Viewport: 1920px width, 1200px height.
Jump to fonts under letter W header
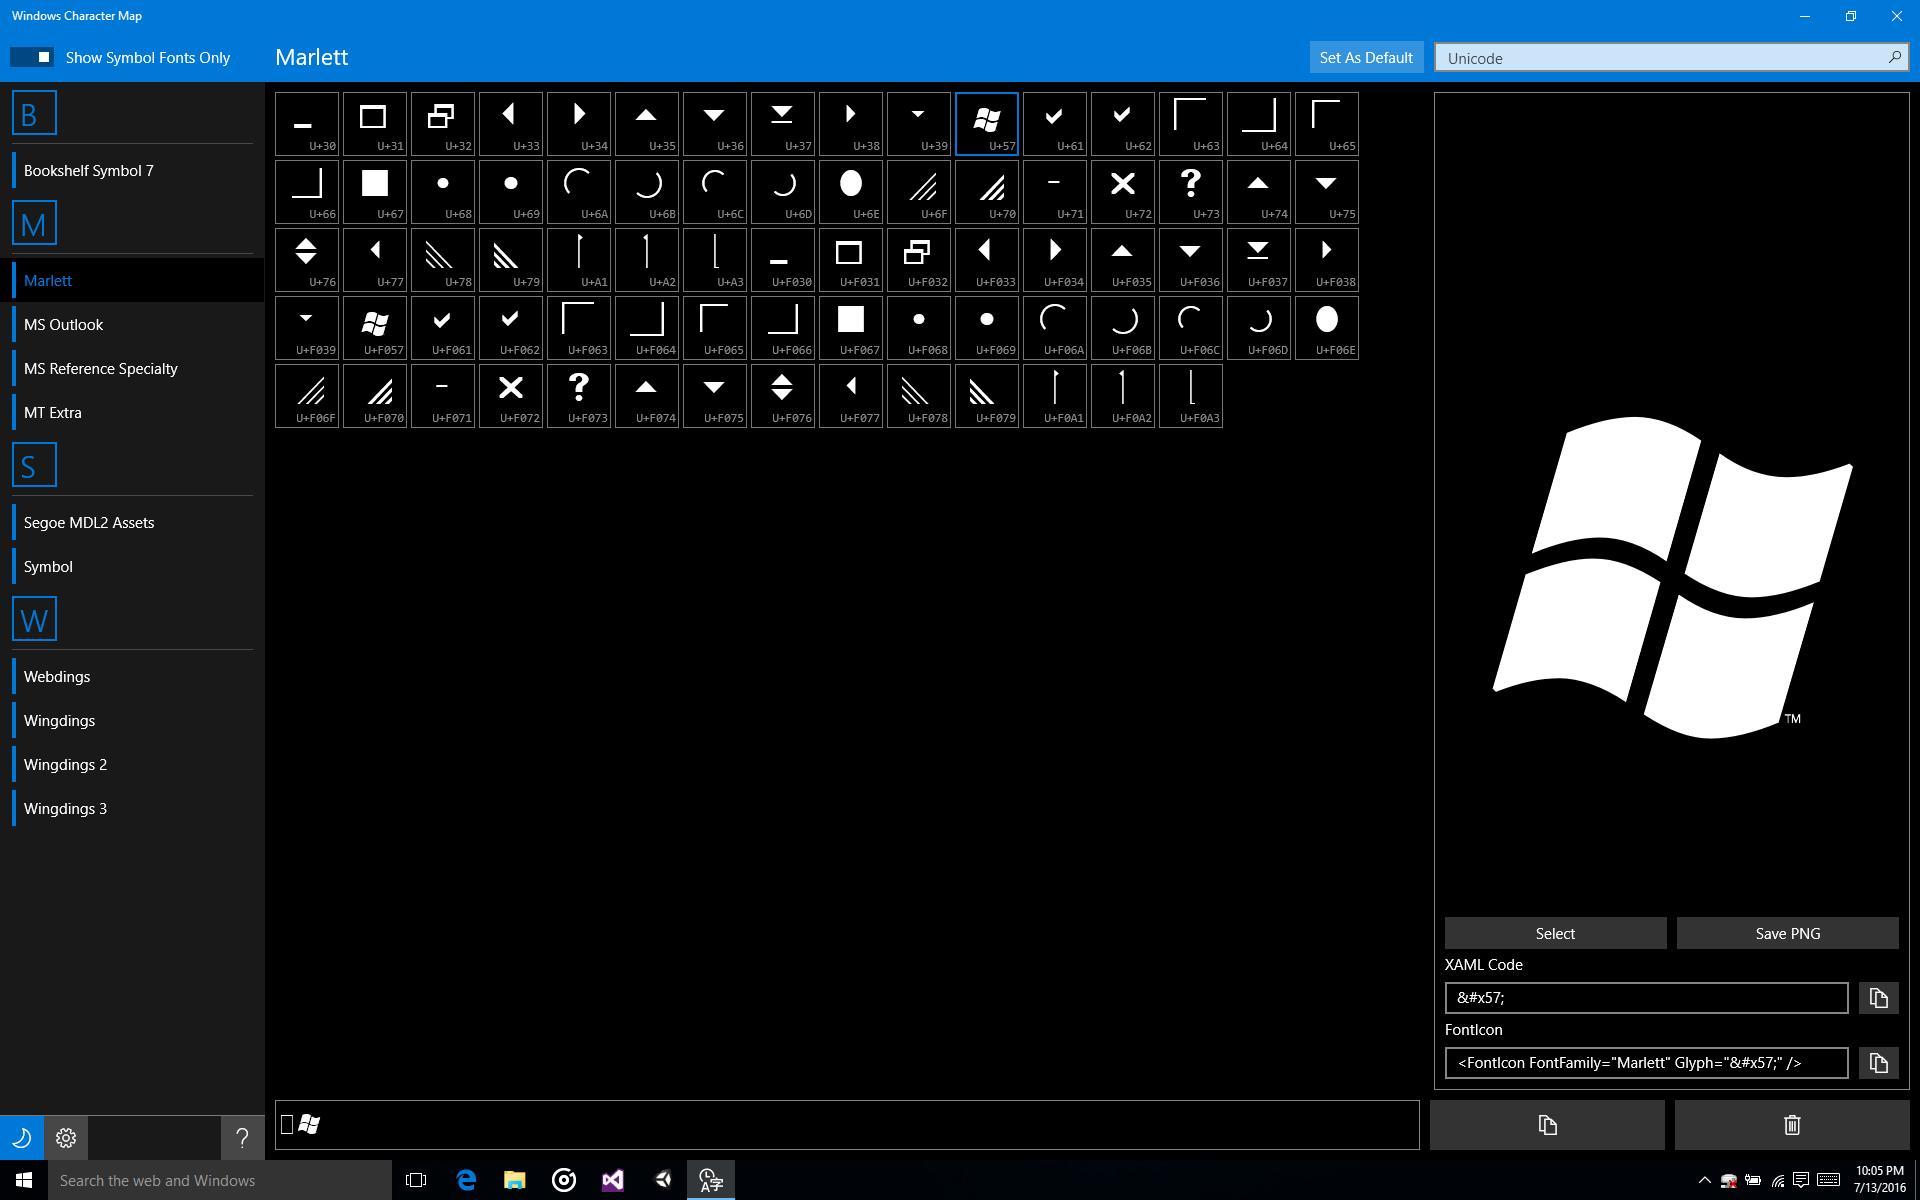pos(35,619)
